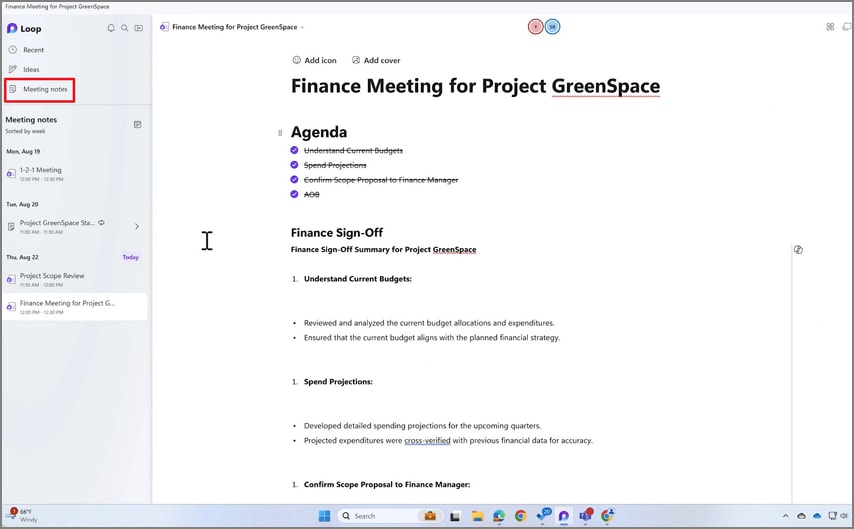Open Google Chrome from the taskbar
The height and width of the screenshot is (529, 854).
tap(521, 516)
